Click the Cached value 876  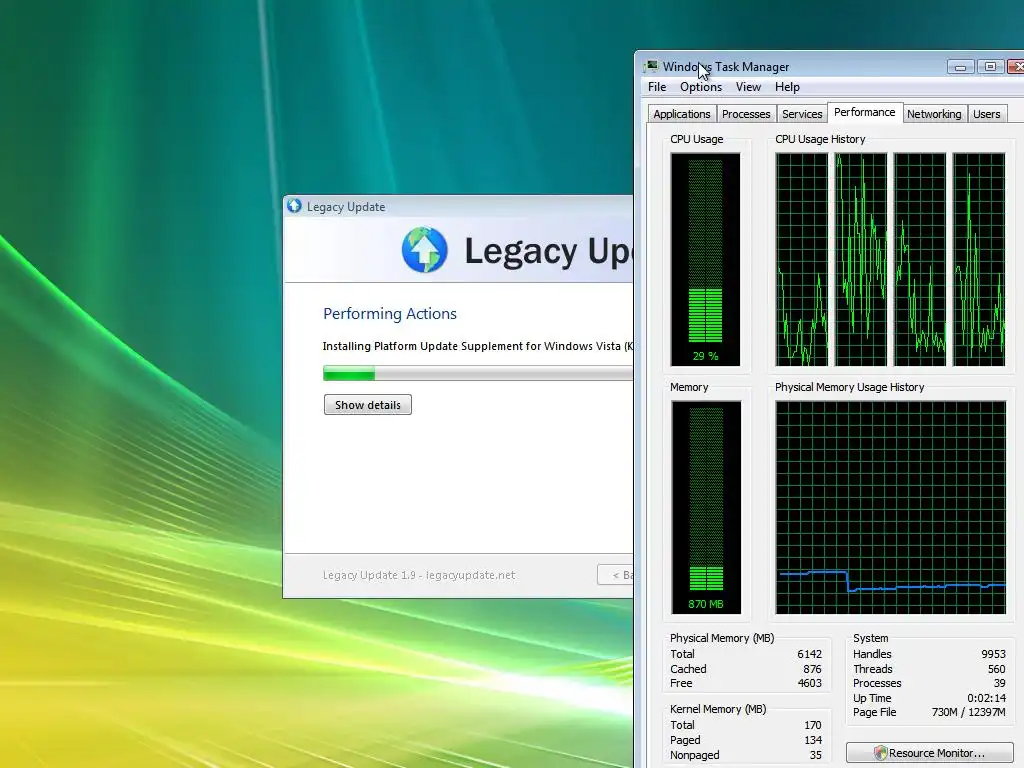pyautogui.click(x=812, y=669)
